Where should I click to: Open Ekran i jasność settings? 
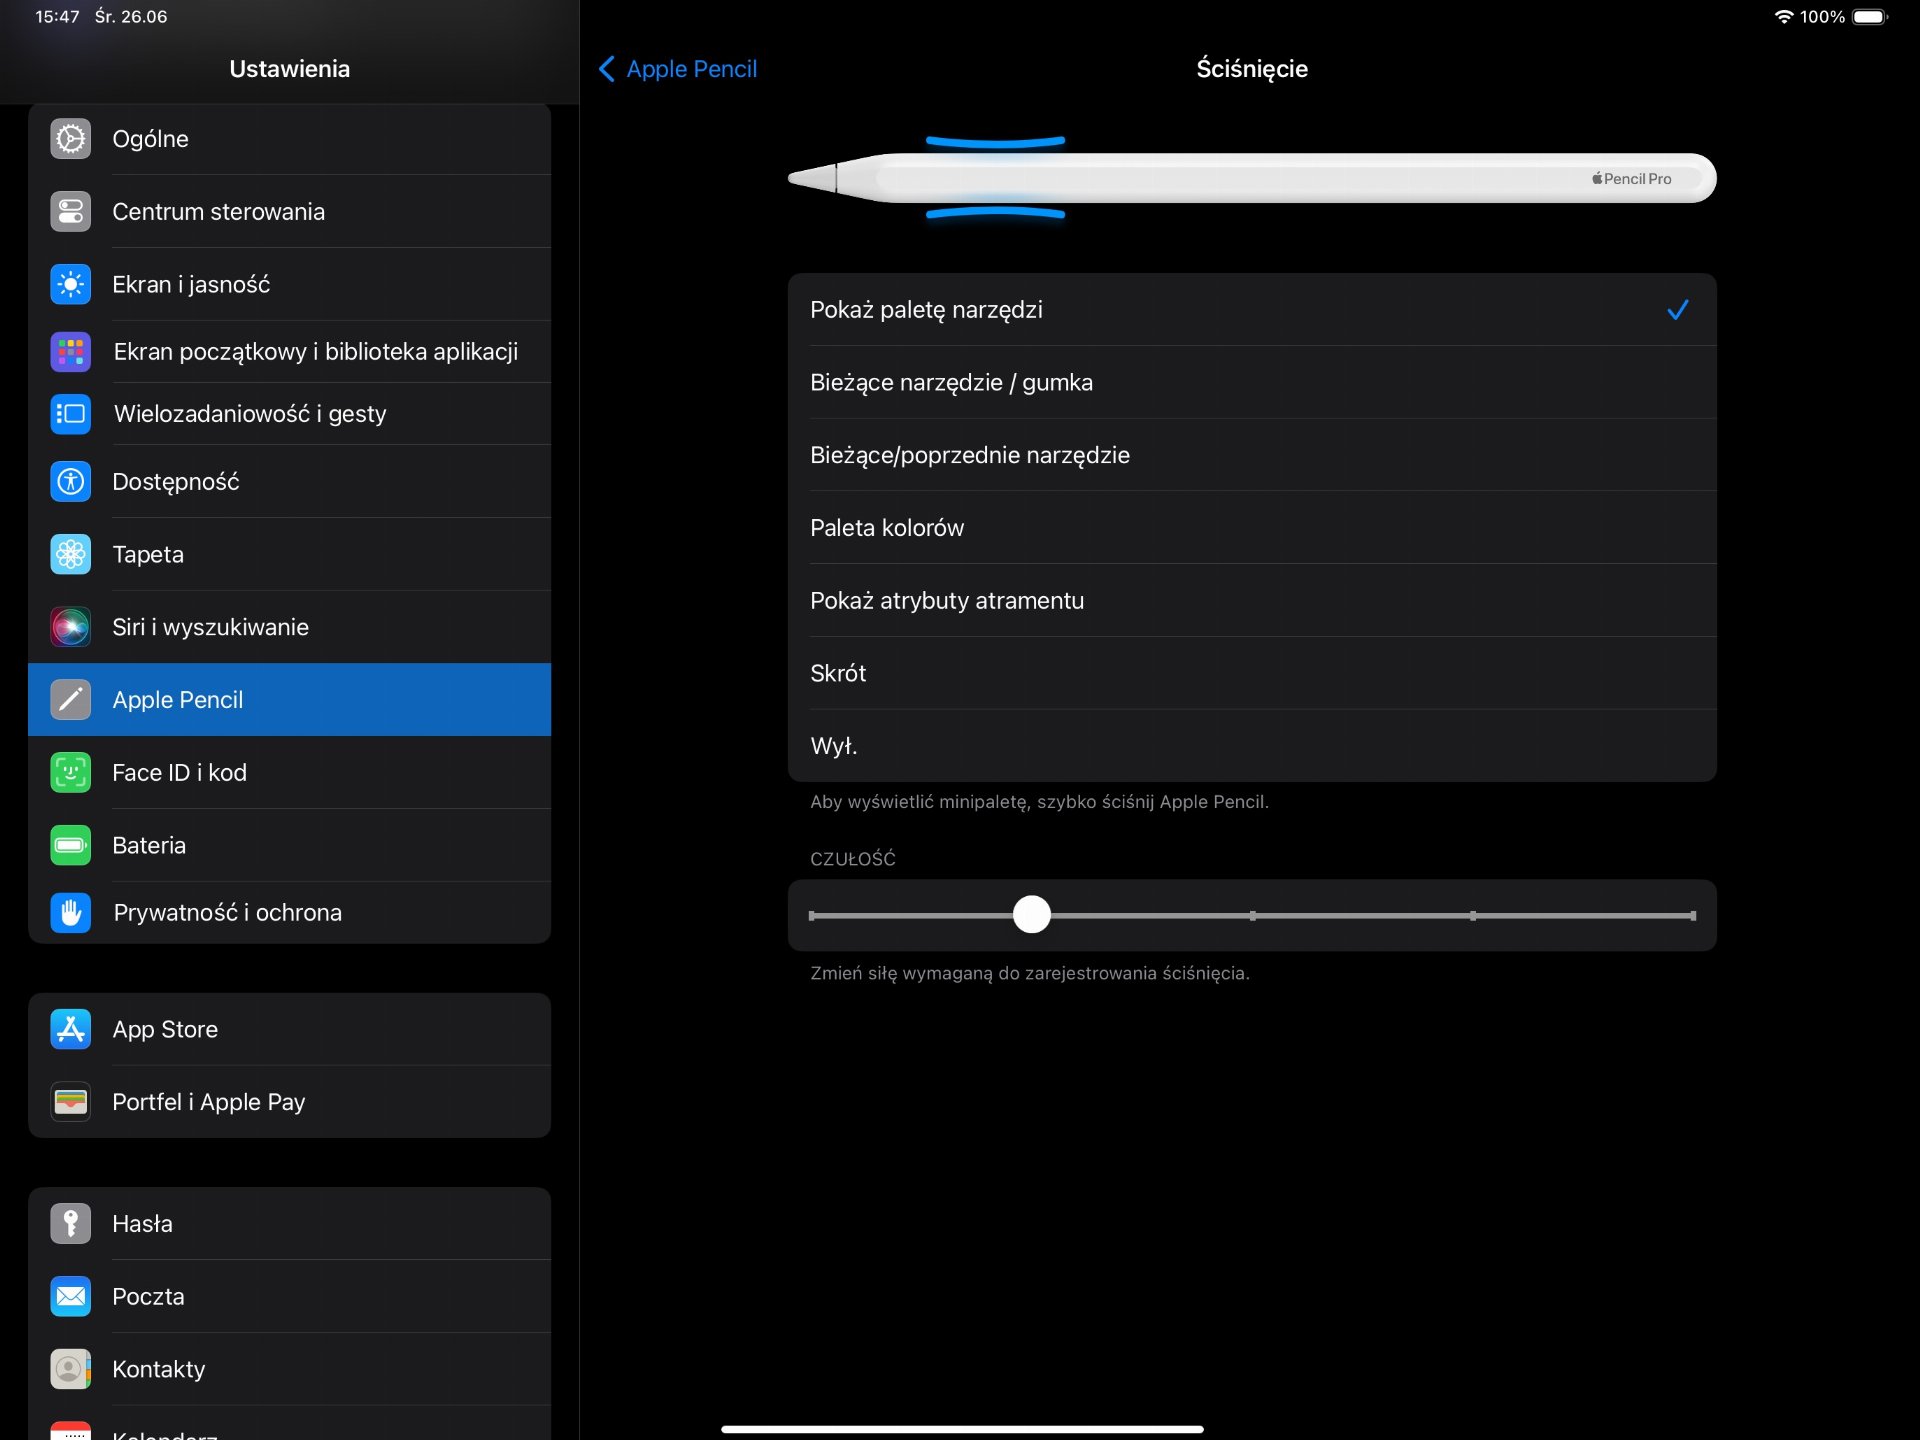tap(289, 285)
